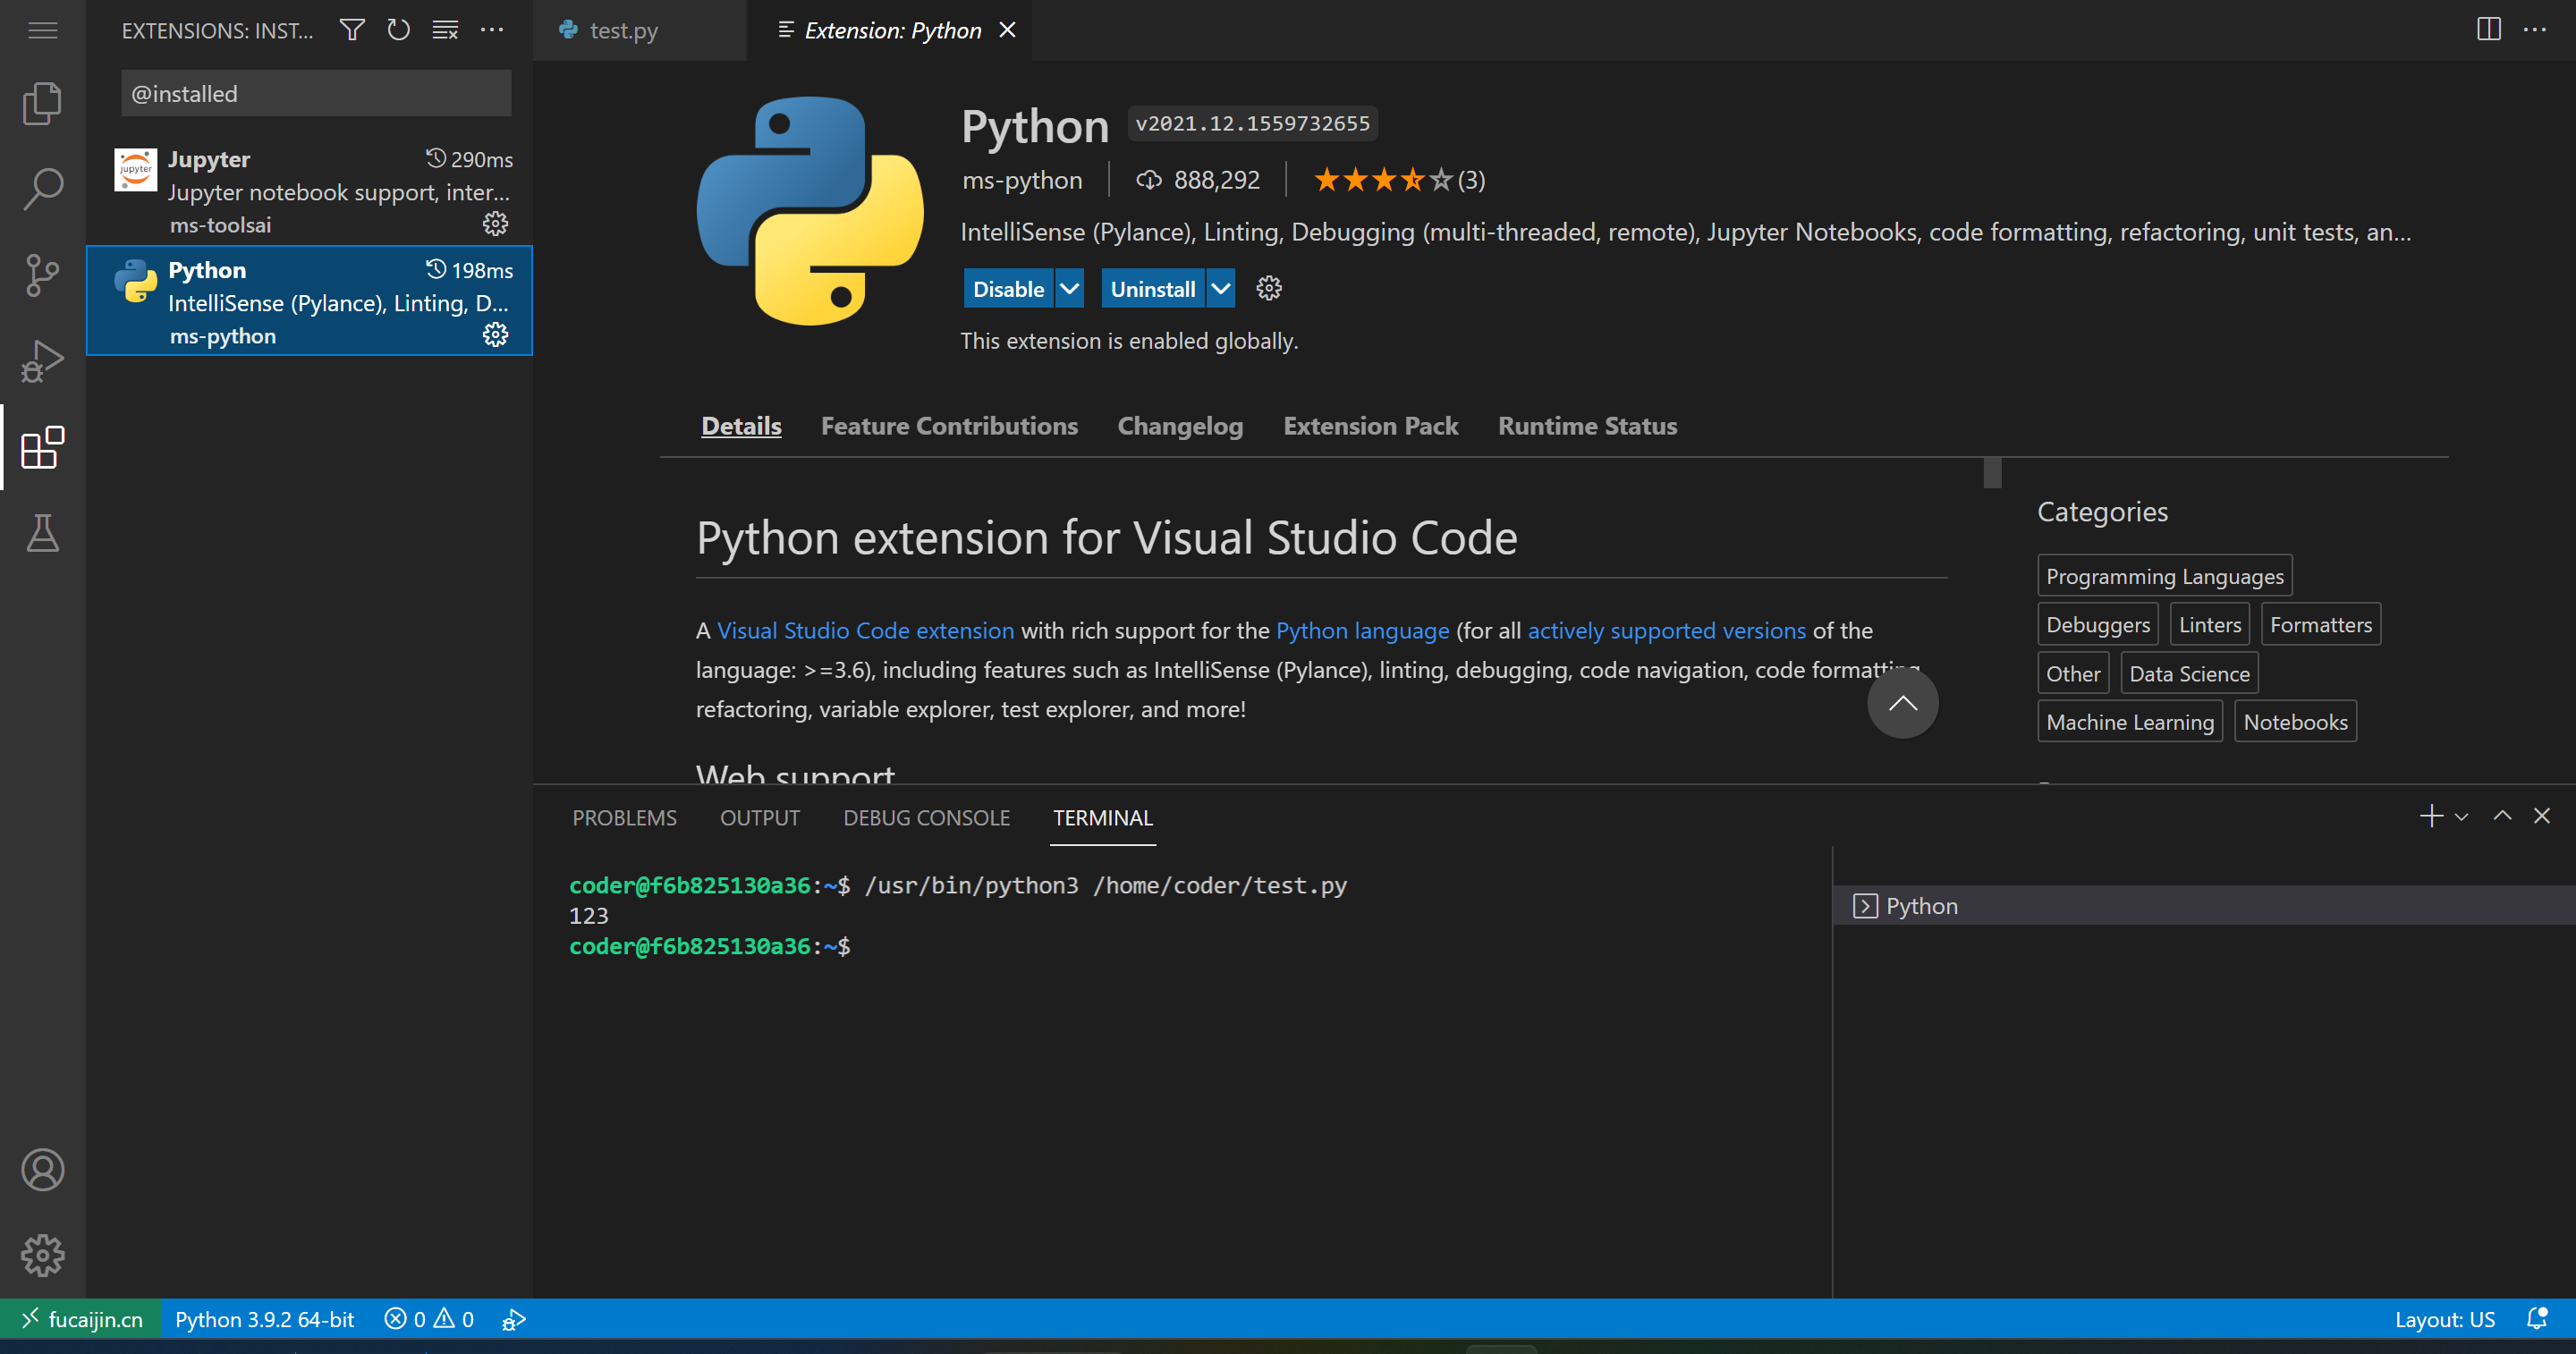Click the Linters category tag
Screen dimensions: 2576x1354
(2209, 625)
